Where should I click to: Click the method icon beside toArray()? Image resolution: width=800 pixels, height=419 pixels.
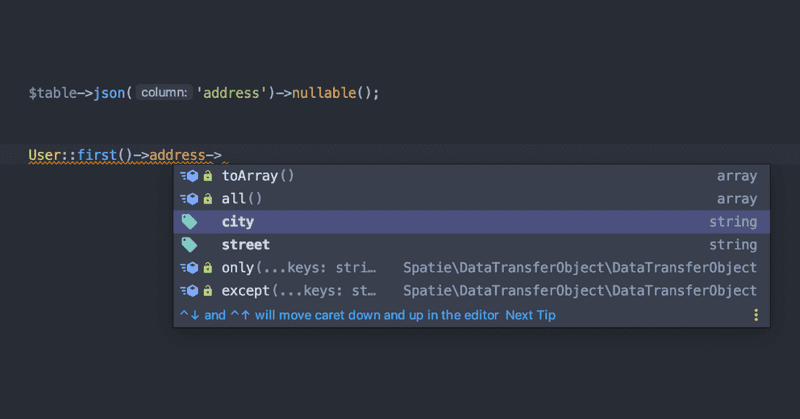click(189, 176)
